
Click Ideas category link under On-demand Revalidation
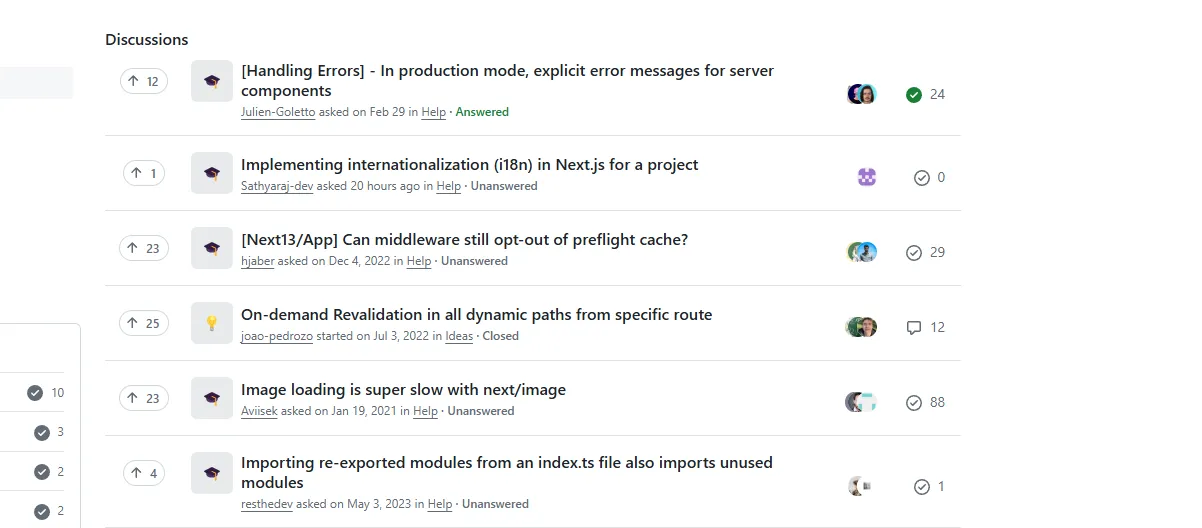pyautogui.click(x=459, y=336)
